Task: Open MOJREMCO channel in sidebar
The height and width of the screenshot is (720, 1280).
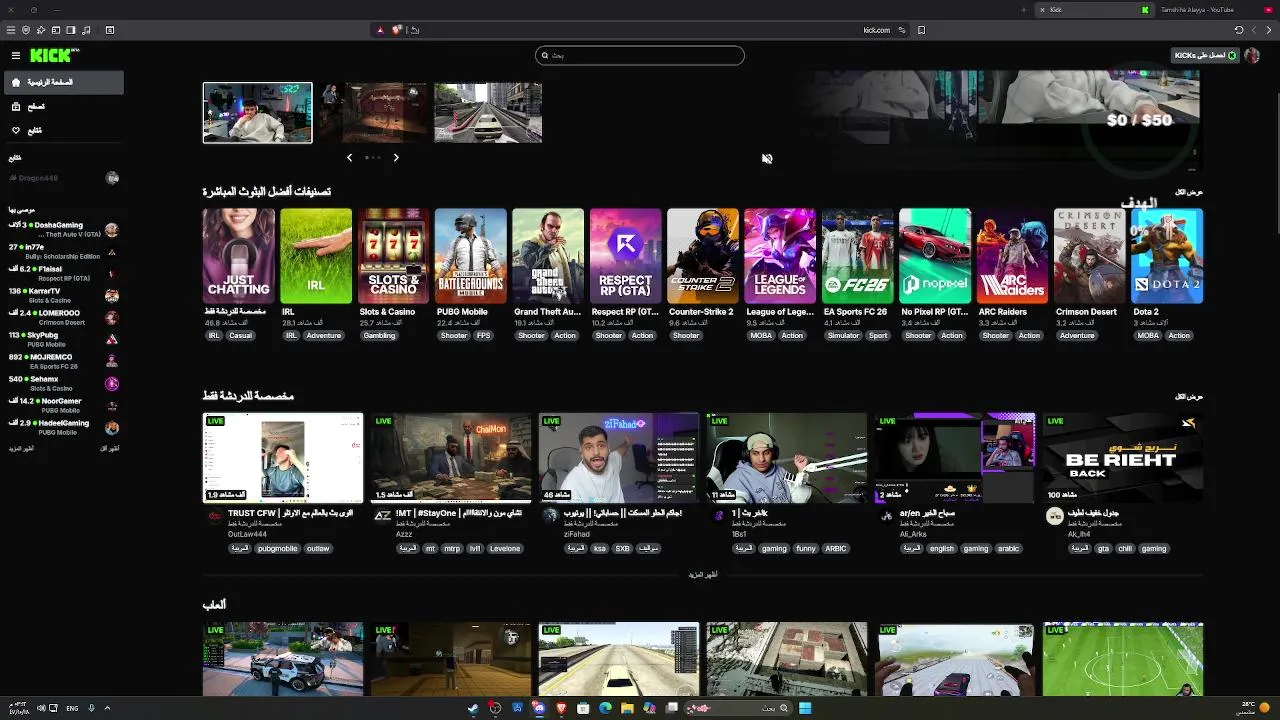Action: [63, 362]
